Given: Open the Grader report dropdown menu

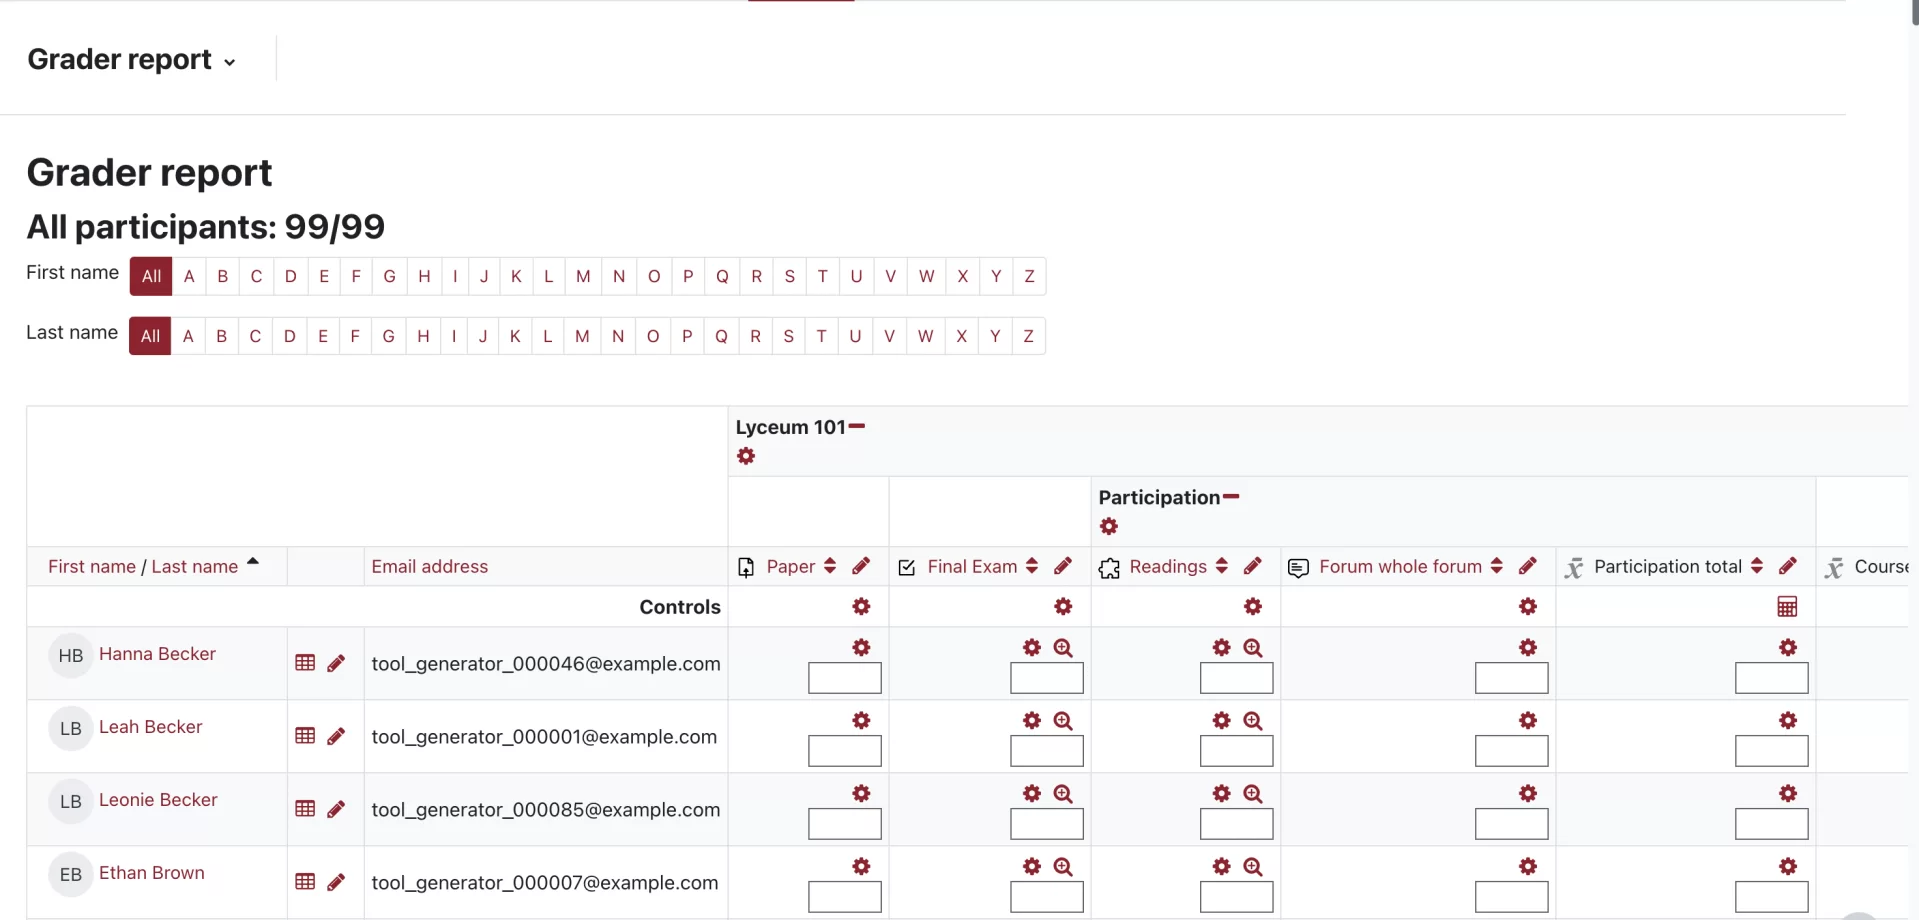Looking at the screenshot, I should (x=132, y=60).
